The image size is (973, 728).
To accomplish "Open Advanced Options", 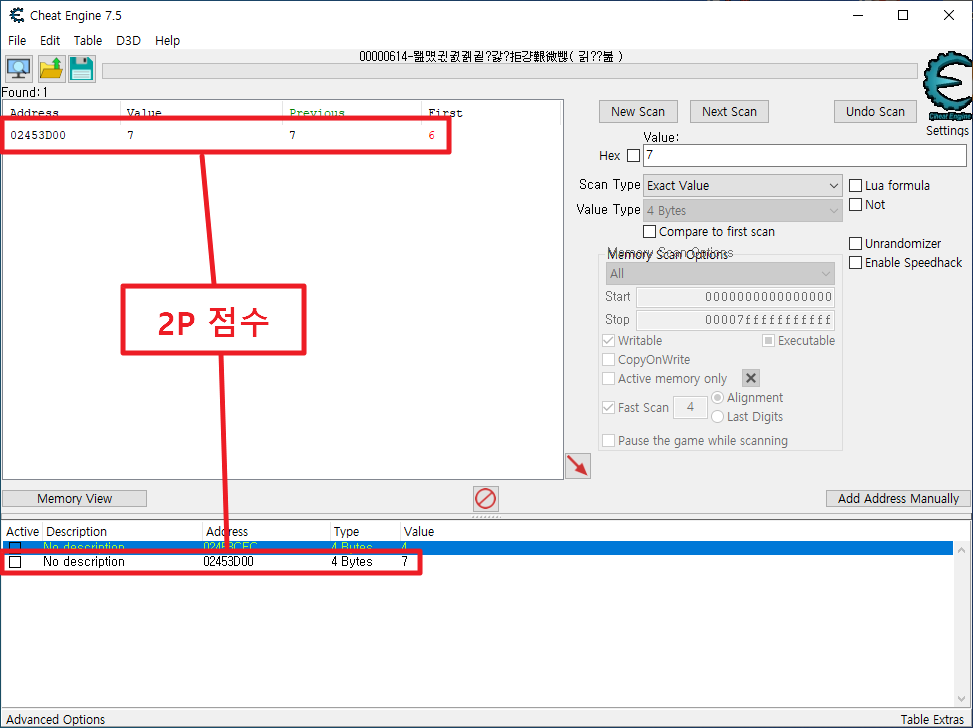I will click(x=55, y=719).
